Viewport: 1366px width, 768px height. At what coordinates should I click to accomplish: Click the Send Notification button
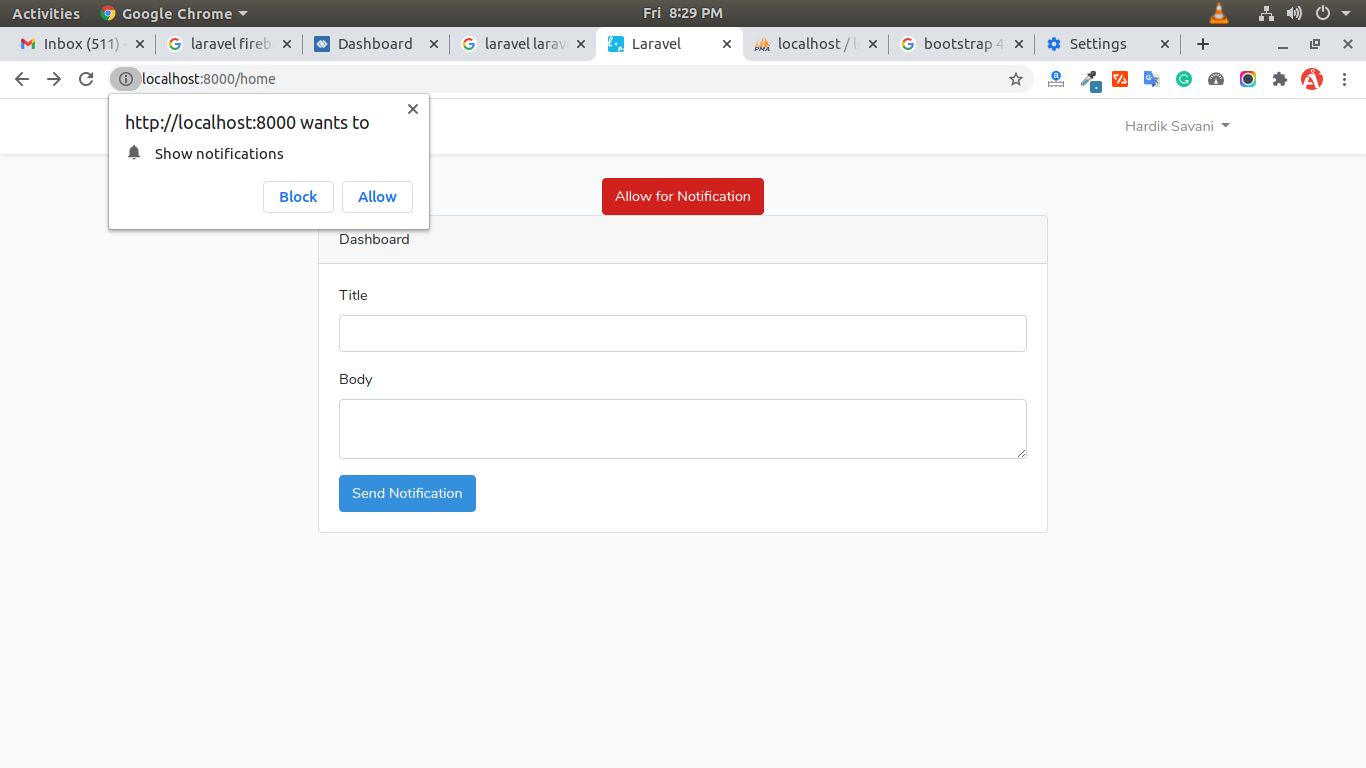pos(407,493)
